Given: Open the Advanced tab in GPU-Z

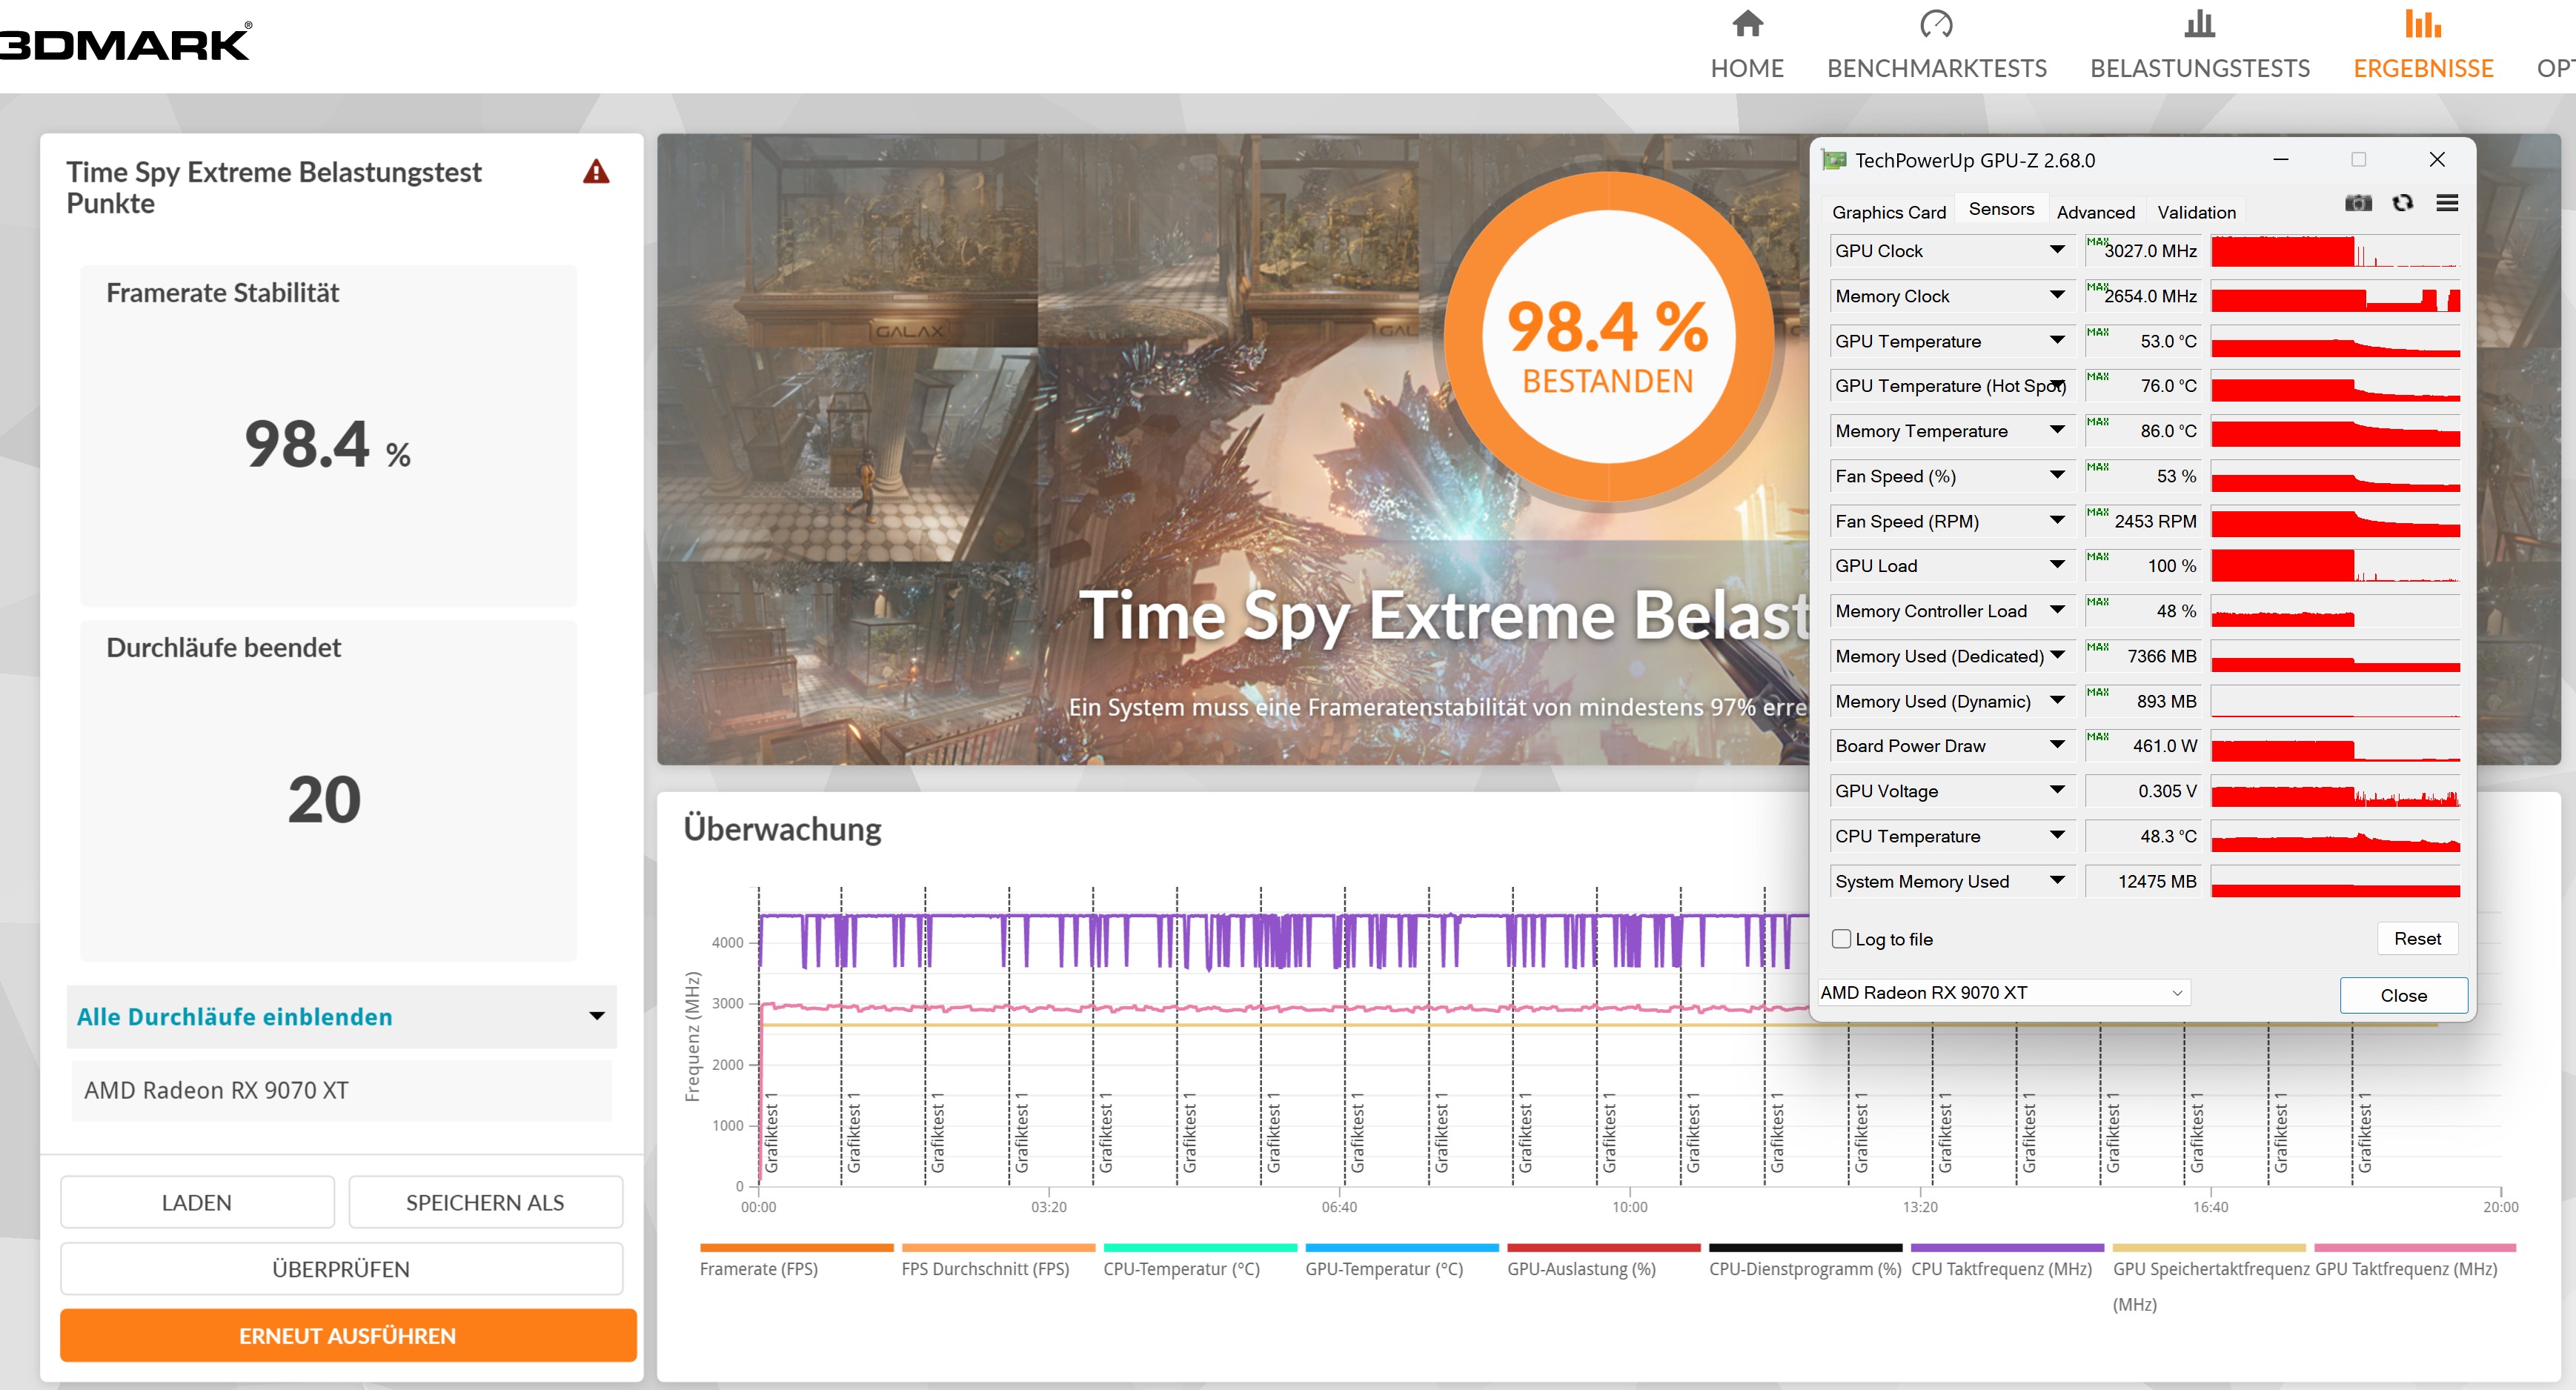Looking at the screenshot, I should pos(2095,212).
